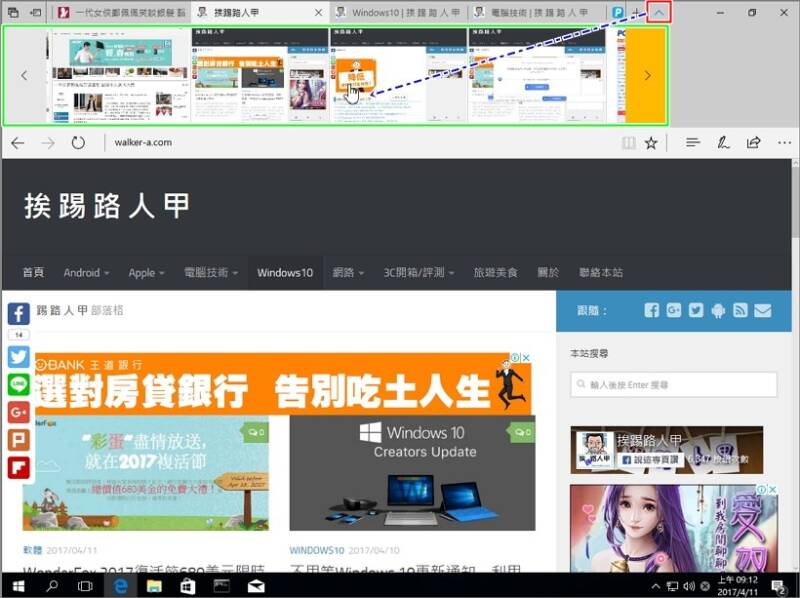Screen dimensions: 800x598
Task: Open the 首頁 nav item
Action: (33, 272)
